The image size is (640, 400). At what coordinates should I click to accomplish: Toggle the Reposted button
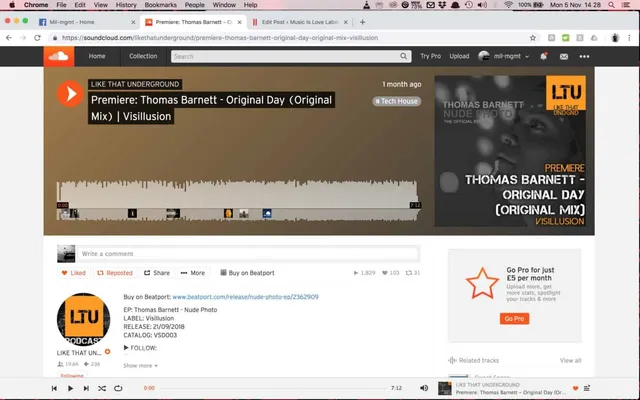(115, 273)
